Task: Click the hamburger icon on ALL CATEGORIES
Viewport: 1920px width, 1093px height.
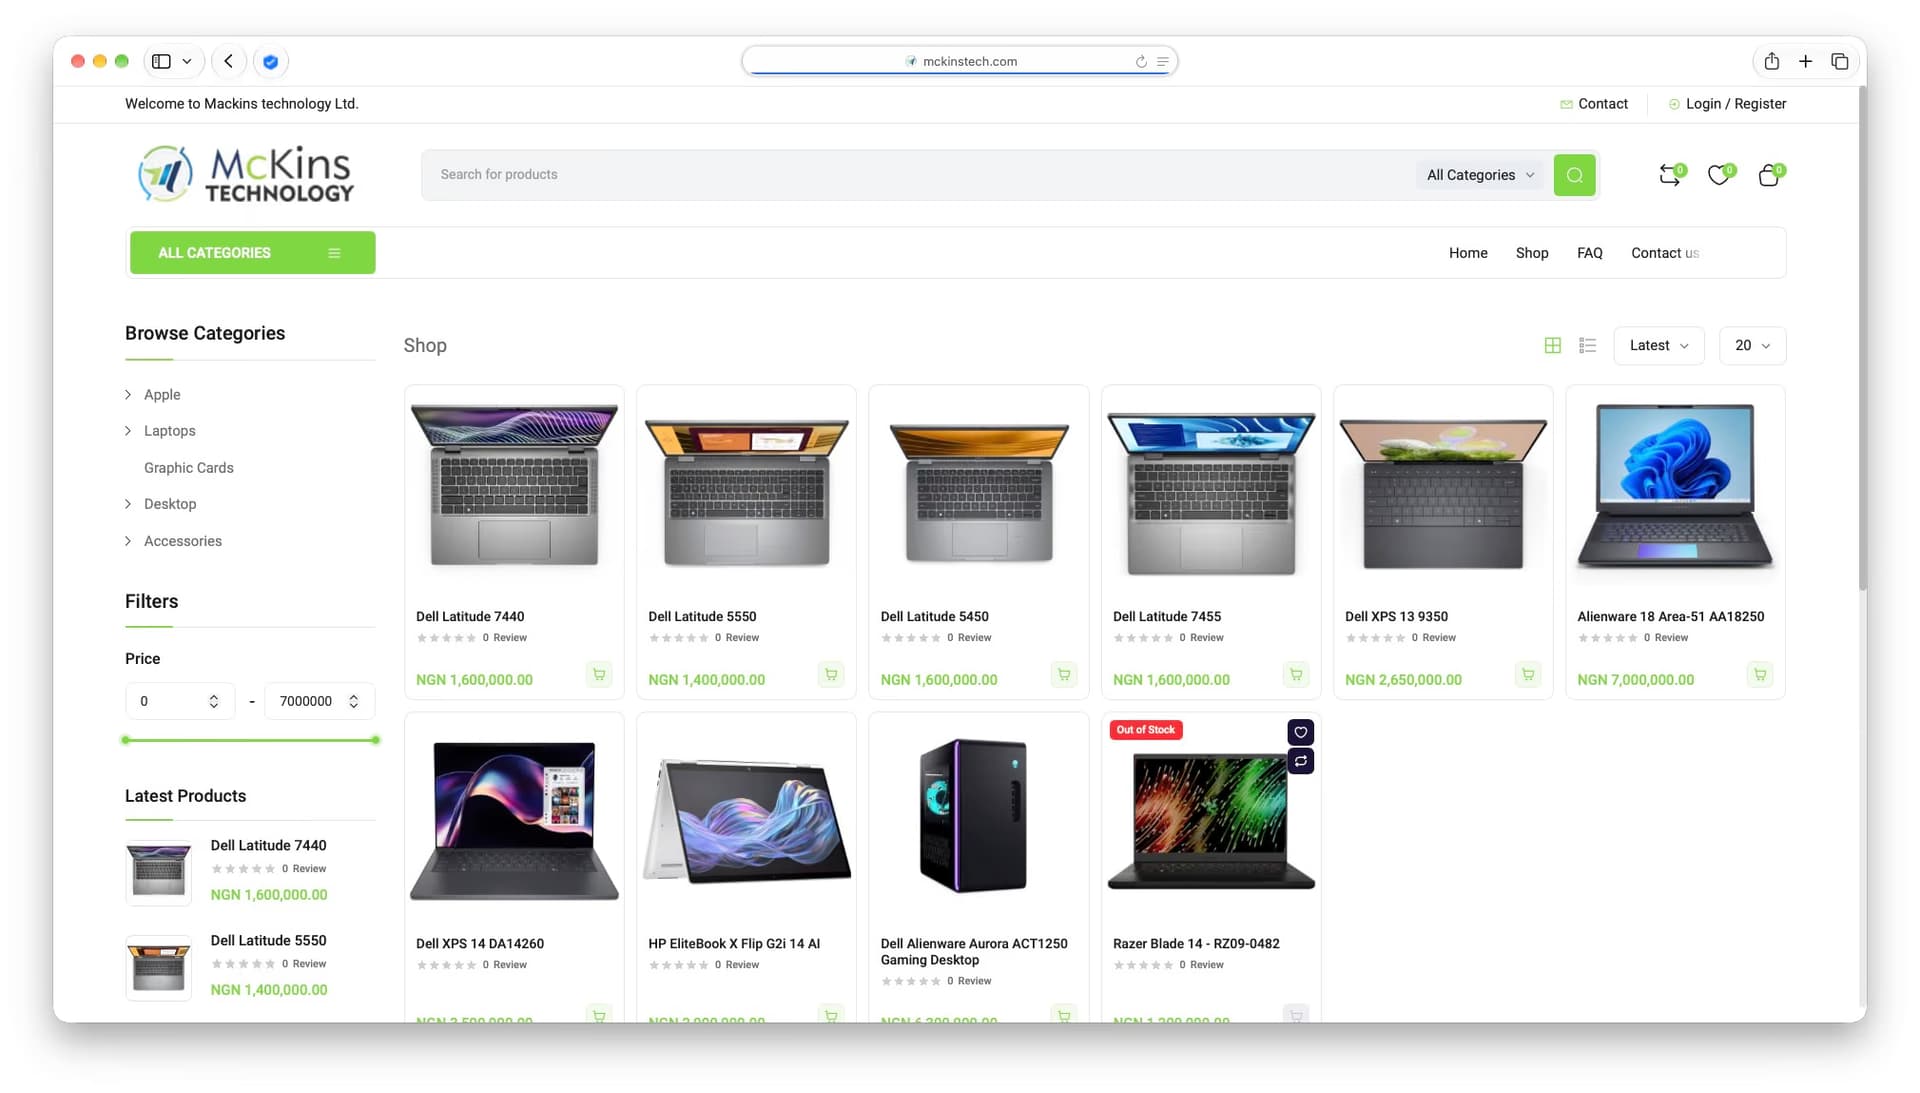Action: (x=334, y=253)
